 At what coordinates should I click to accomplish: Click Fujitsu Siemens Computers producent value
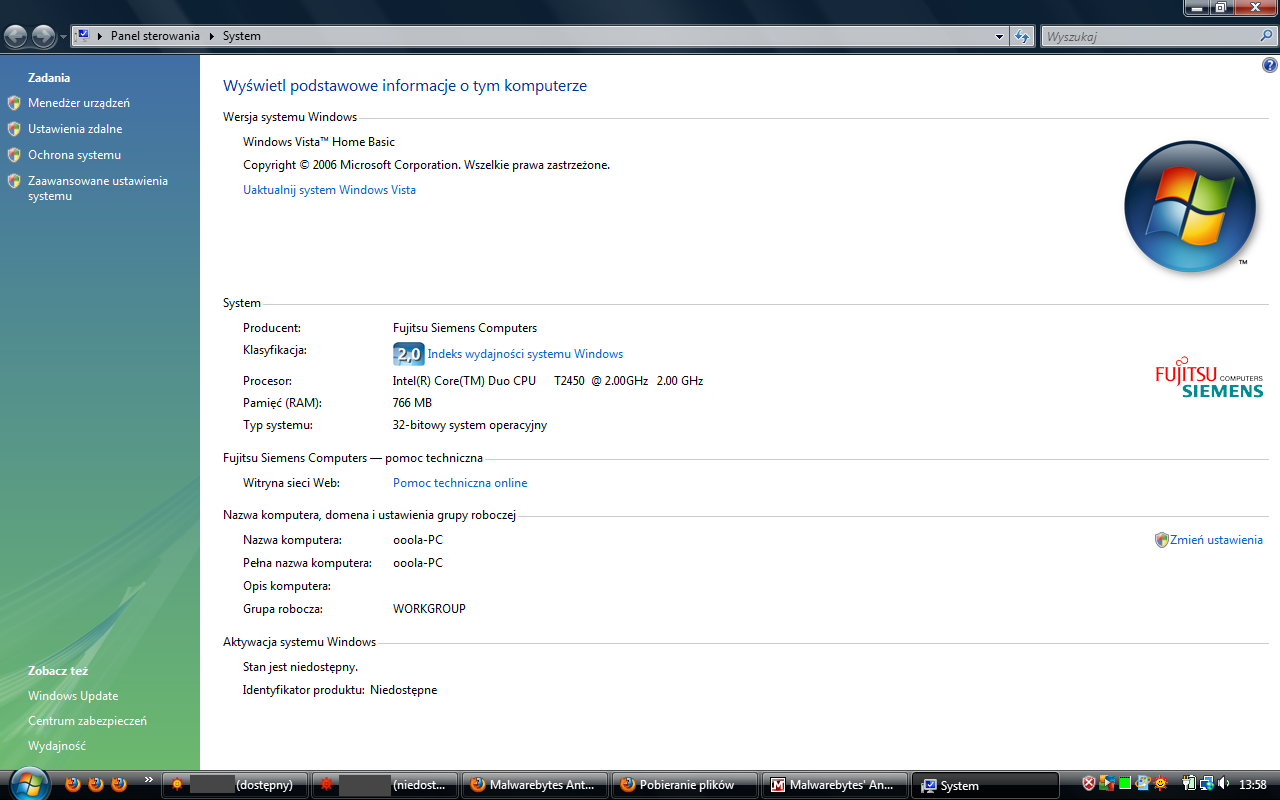465,328
